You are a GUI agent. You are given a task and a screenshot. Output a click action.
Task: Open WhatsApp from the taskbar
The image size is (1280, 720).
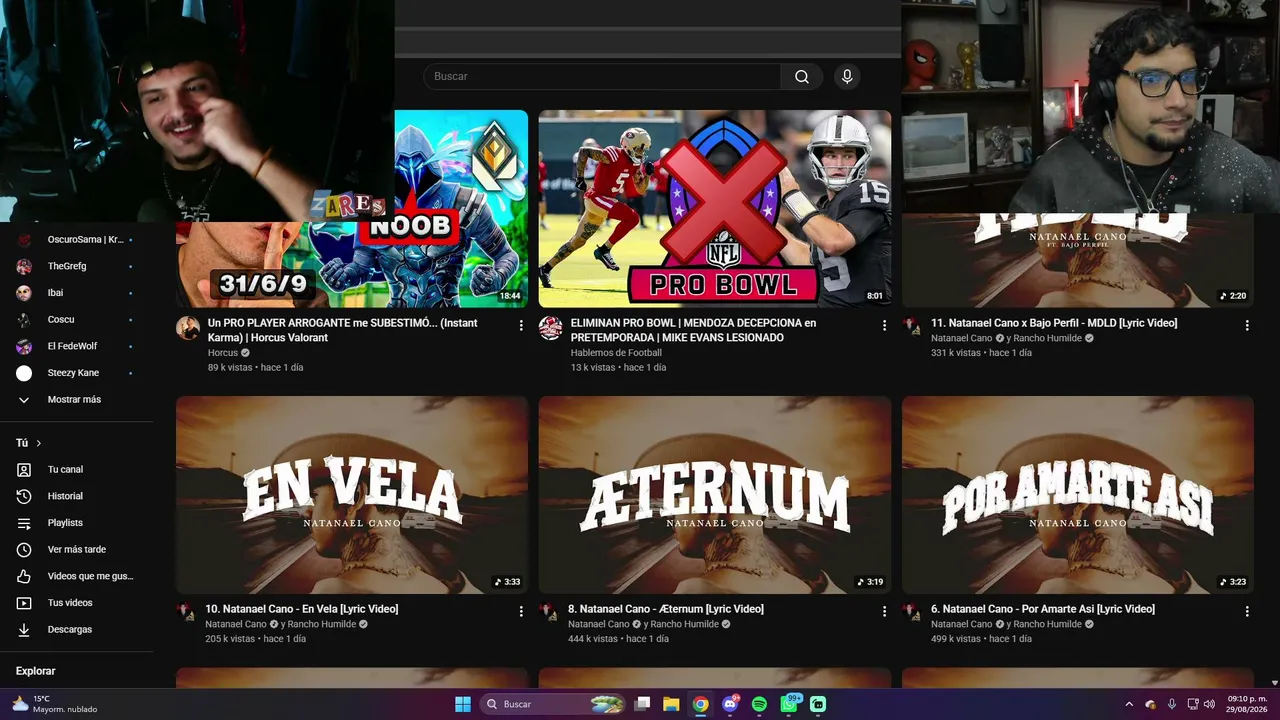789,704
